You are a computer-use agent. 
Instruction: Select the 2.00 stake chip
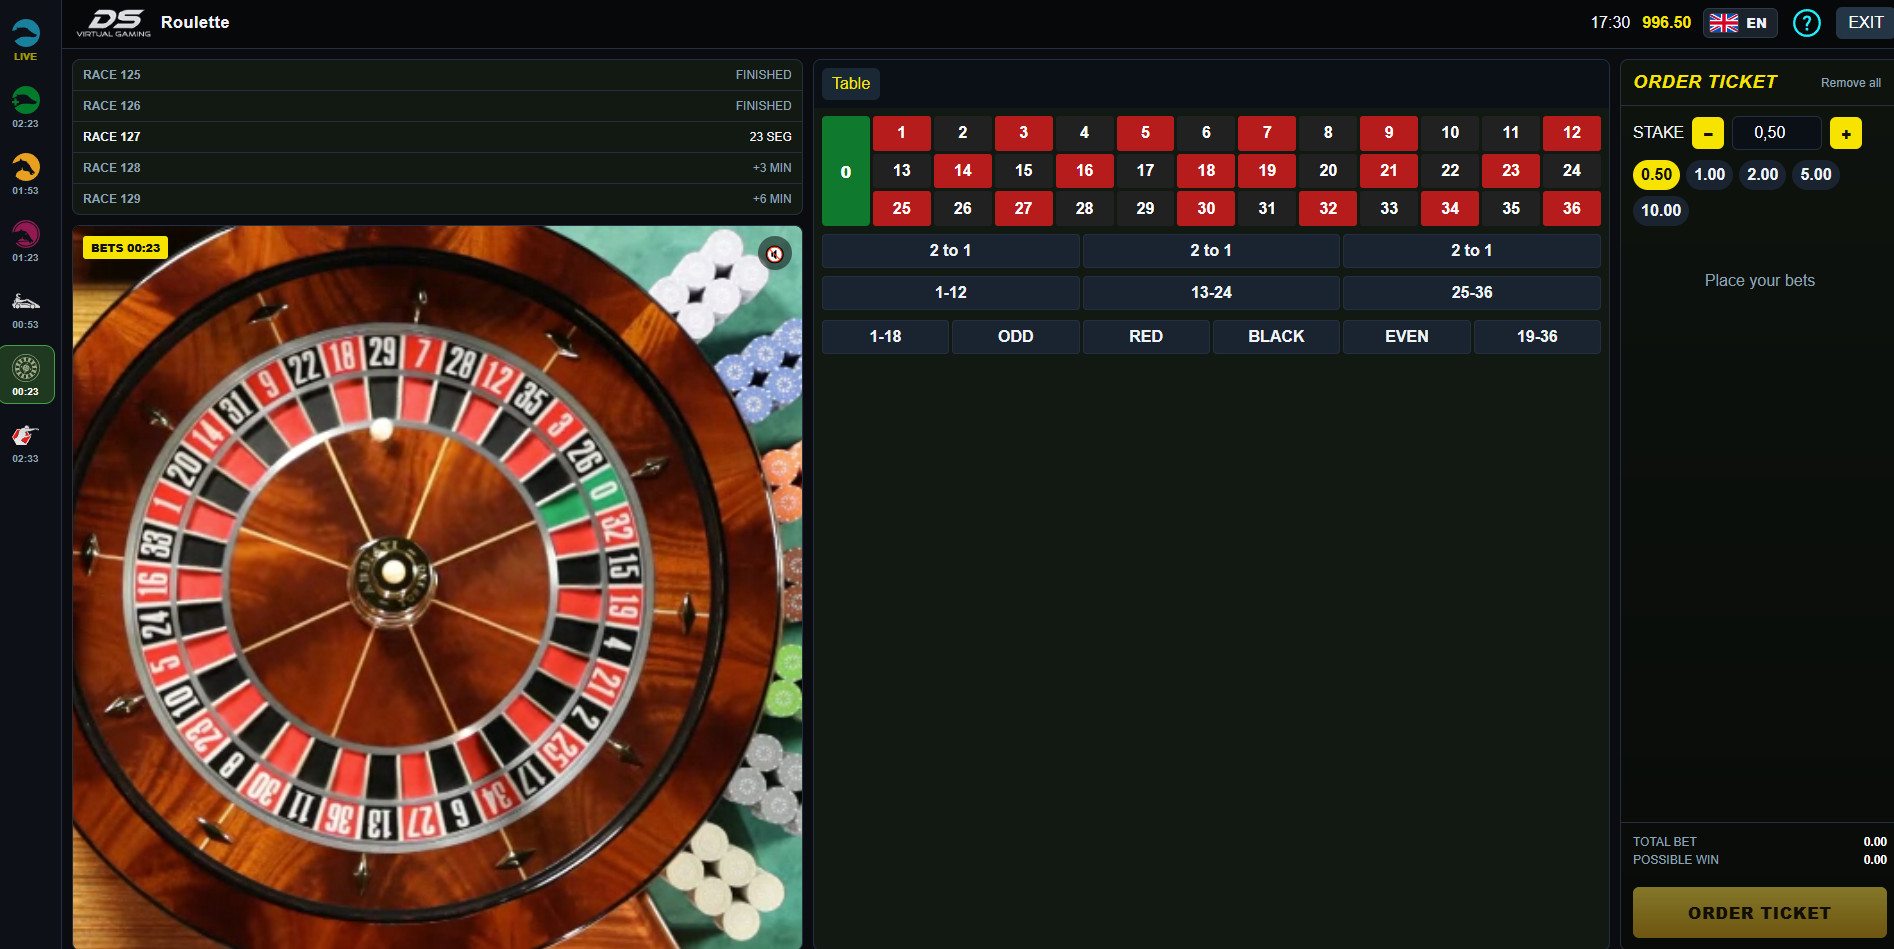click(x=1763, y=175)
